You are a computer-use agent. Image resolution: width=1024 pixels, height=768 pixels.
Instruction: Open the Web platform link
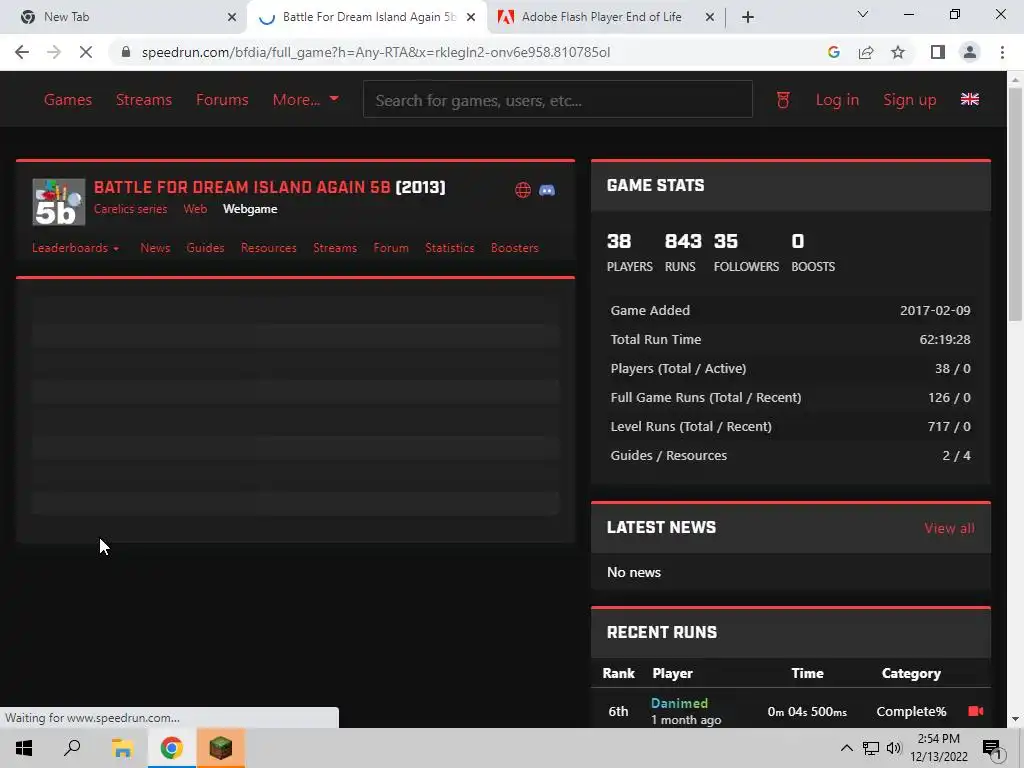pos(195,209)
